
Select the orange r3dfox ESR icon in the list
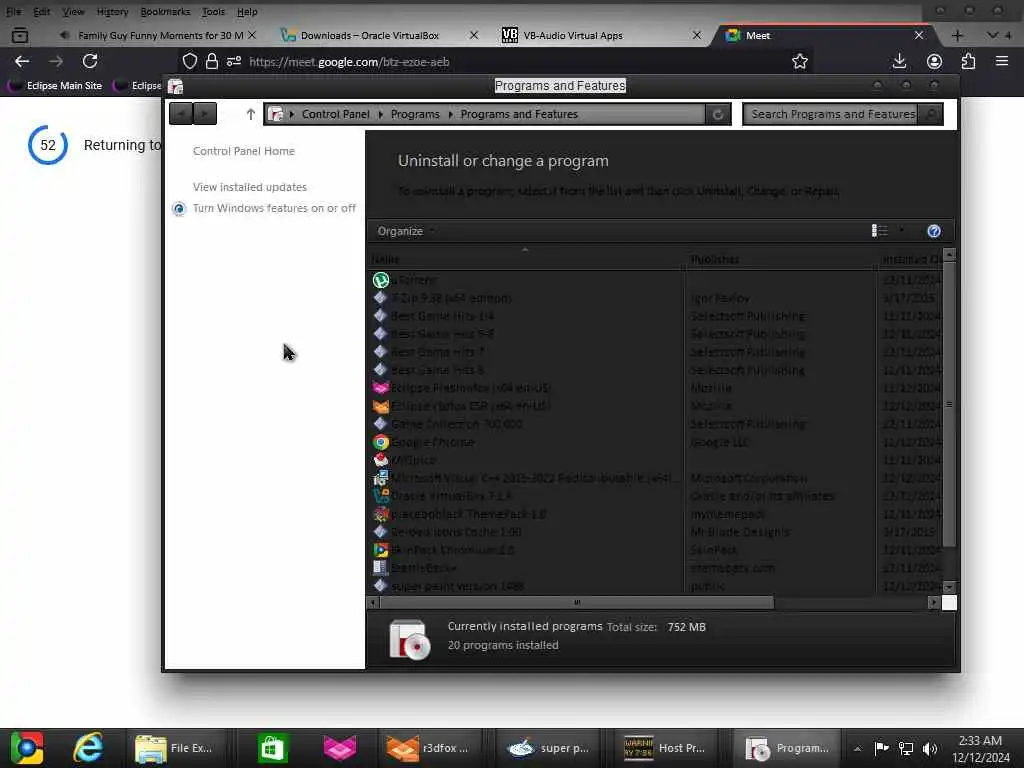(381, 406)
